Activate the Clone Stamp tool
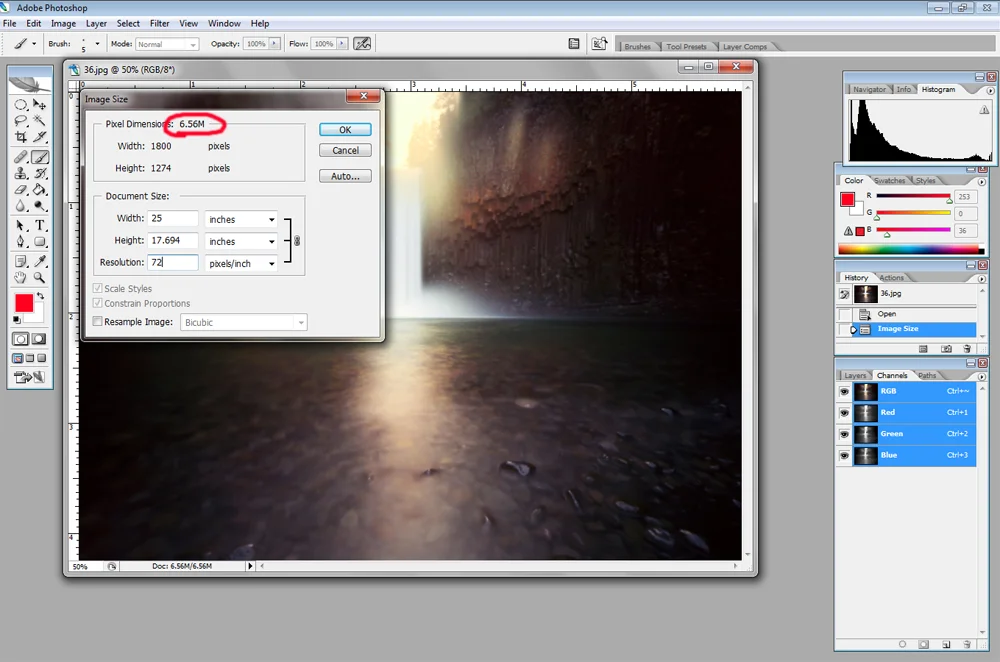The height and width of the screenshot is (662, 1000). (21, 172)
